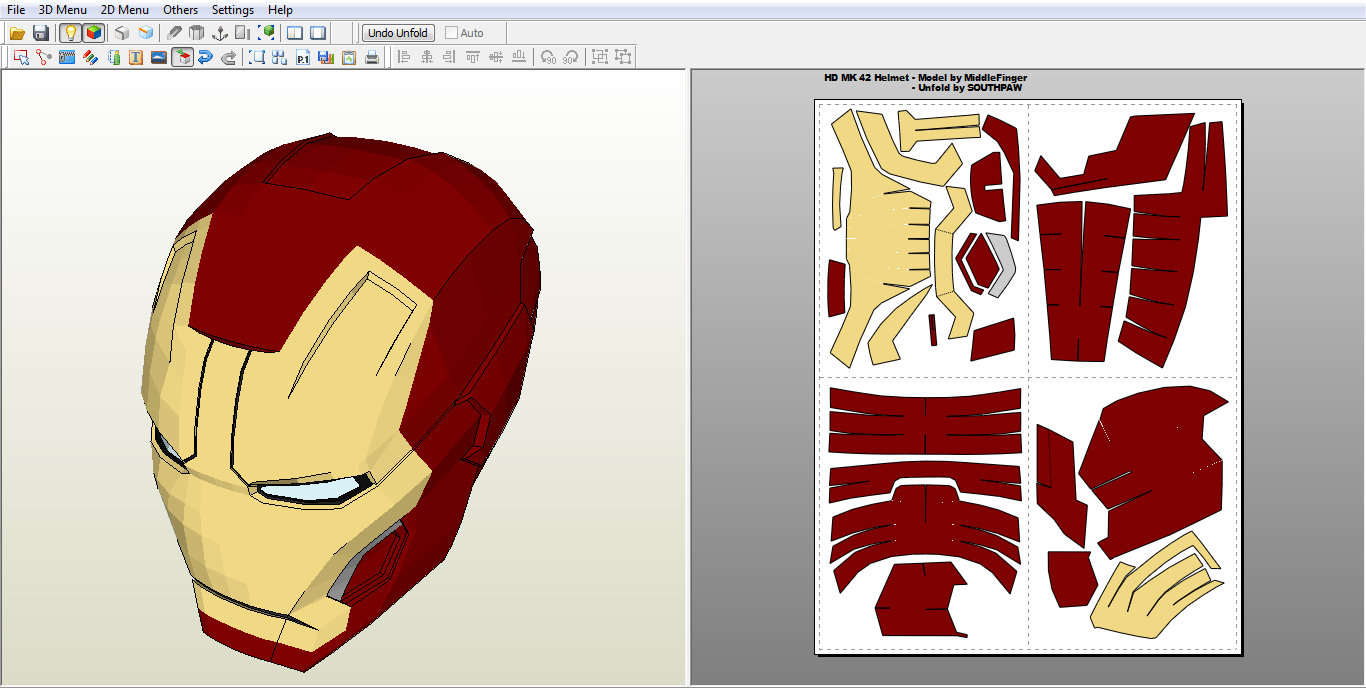Open the Others menu
Viewport: 1366px width, 688px height.
[x=181, y=10]
